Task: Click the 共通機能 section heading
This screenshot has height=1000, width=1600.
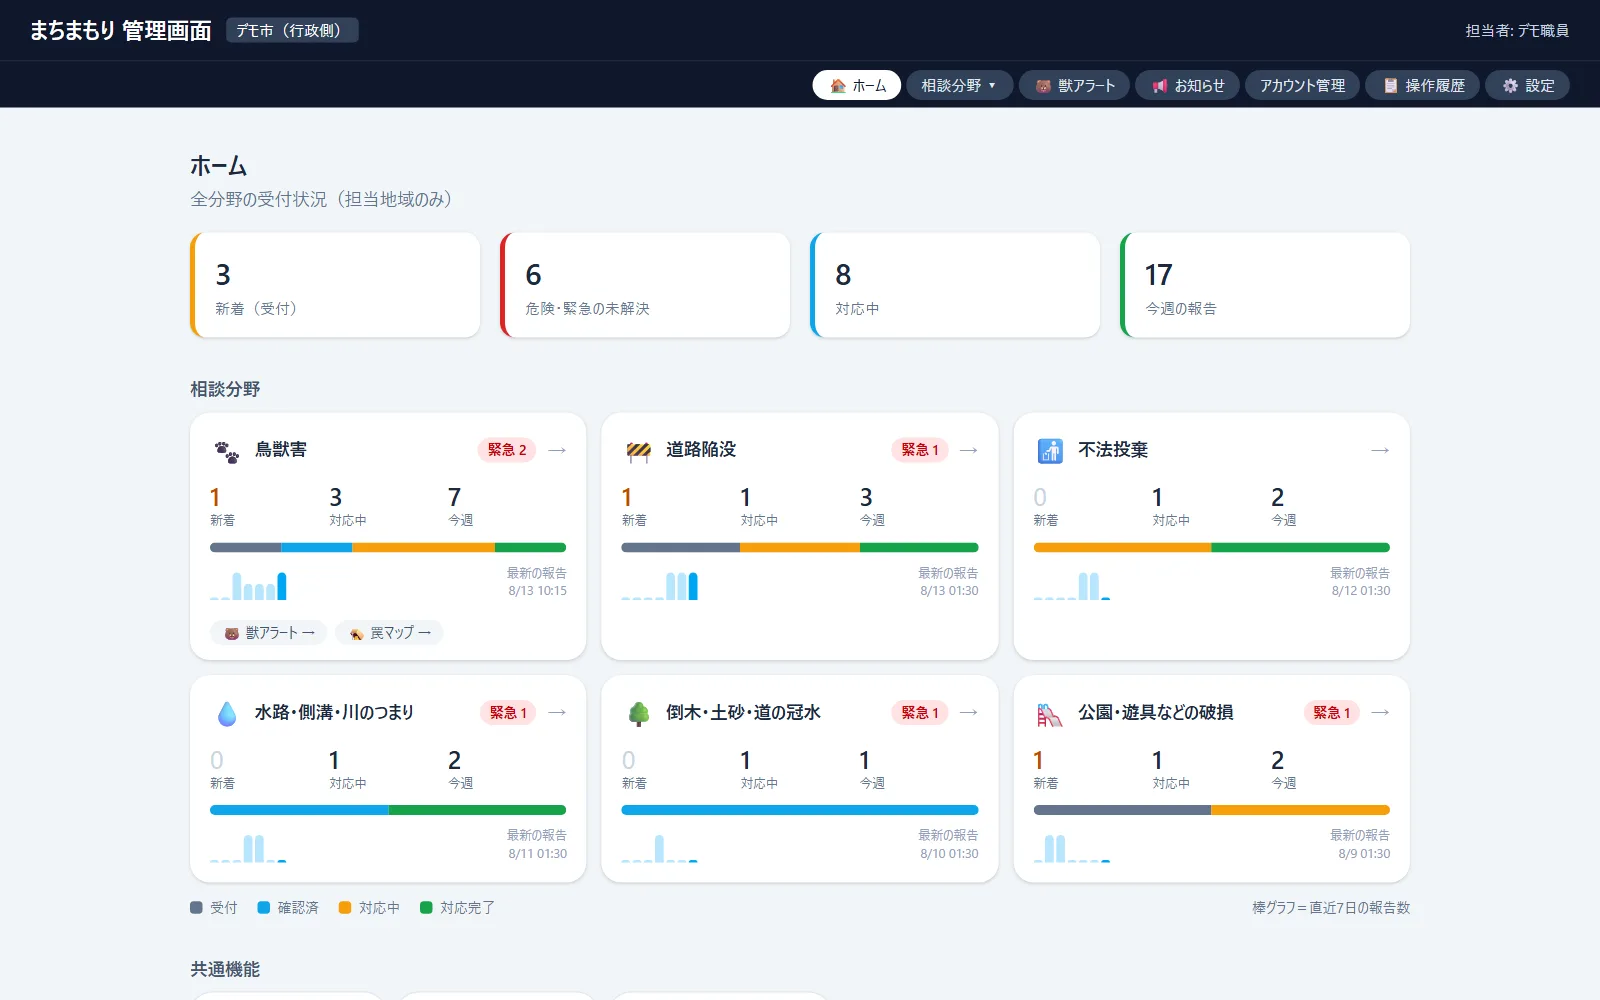Action: tap(225, 969)
